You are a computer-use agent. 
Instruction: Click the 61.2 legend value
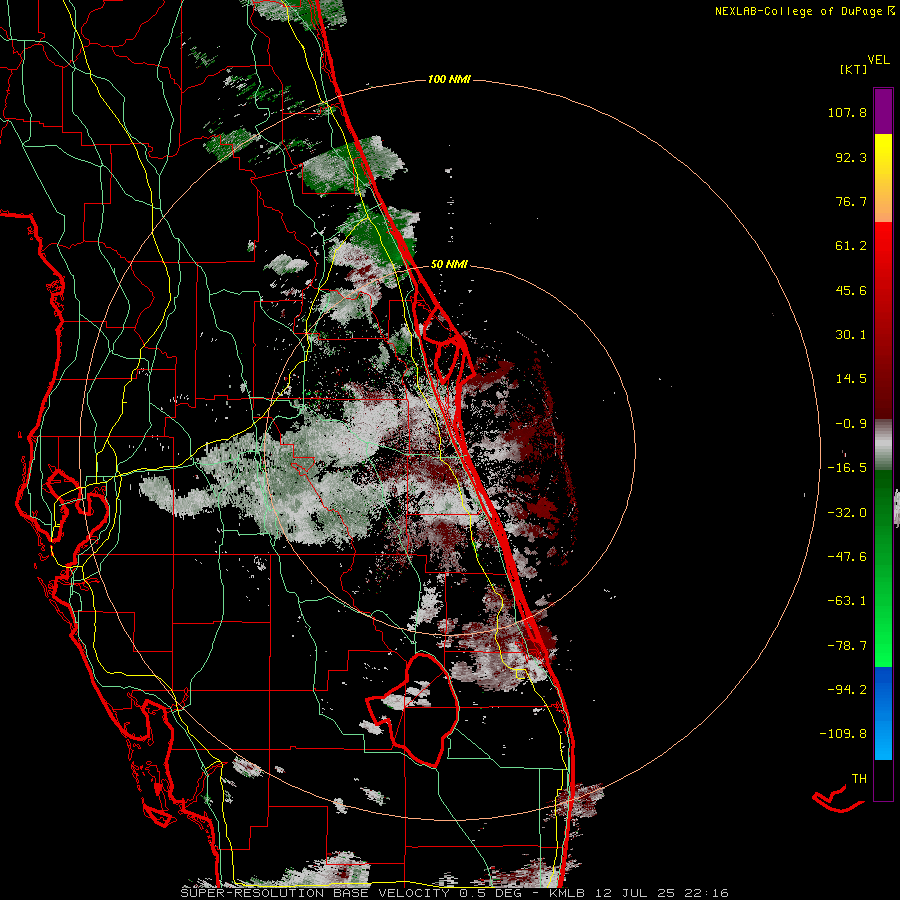click(x=851, y=246)
